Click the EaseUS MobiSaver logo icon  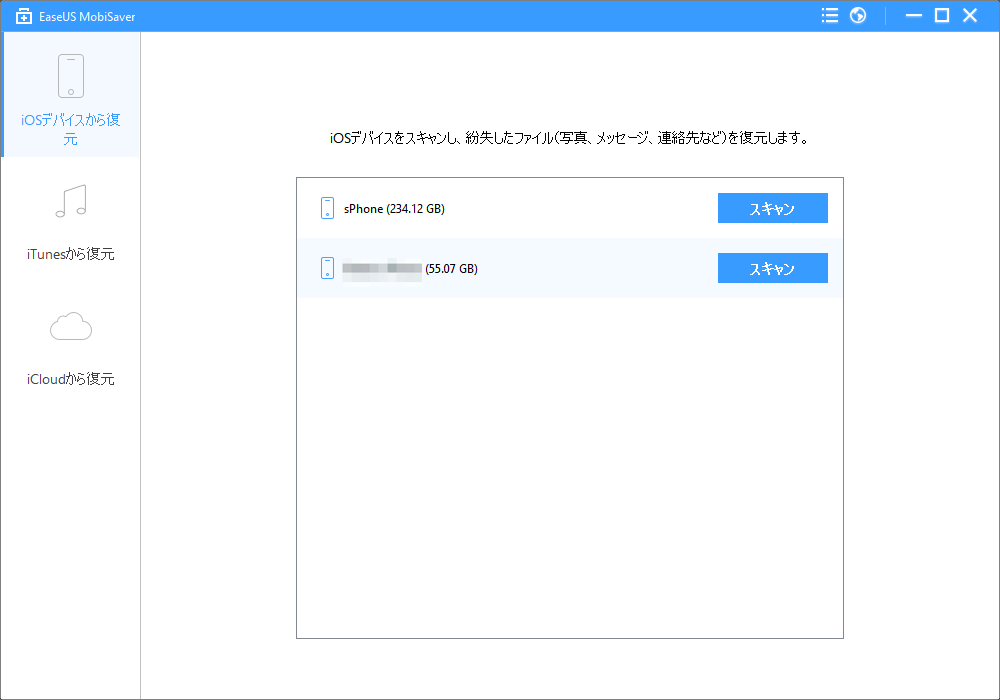24,16
